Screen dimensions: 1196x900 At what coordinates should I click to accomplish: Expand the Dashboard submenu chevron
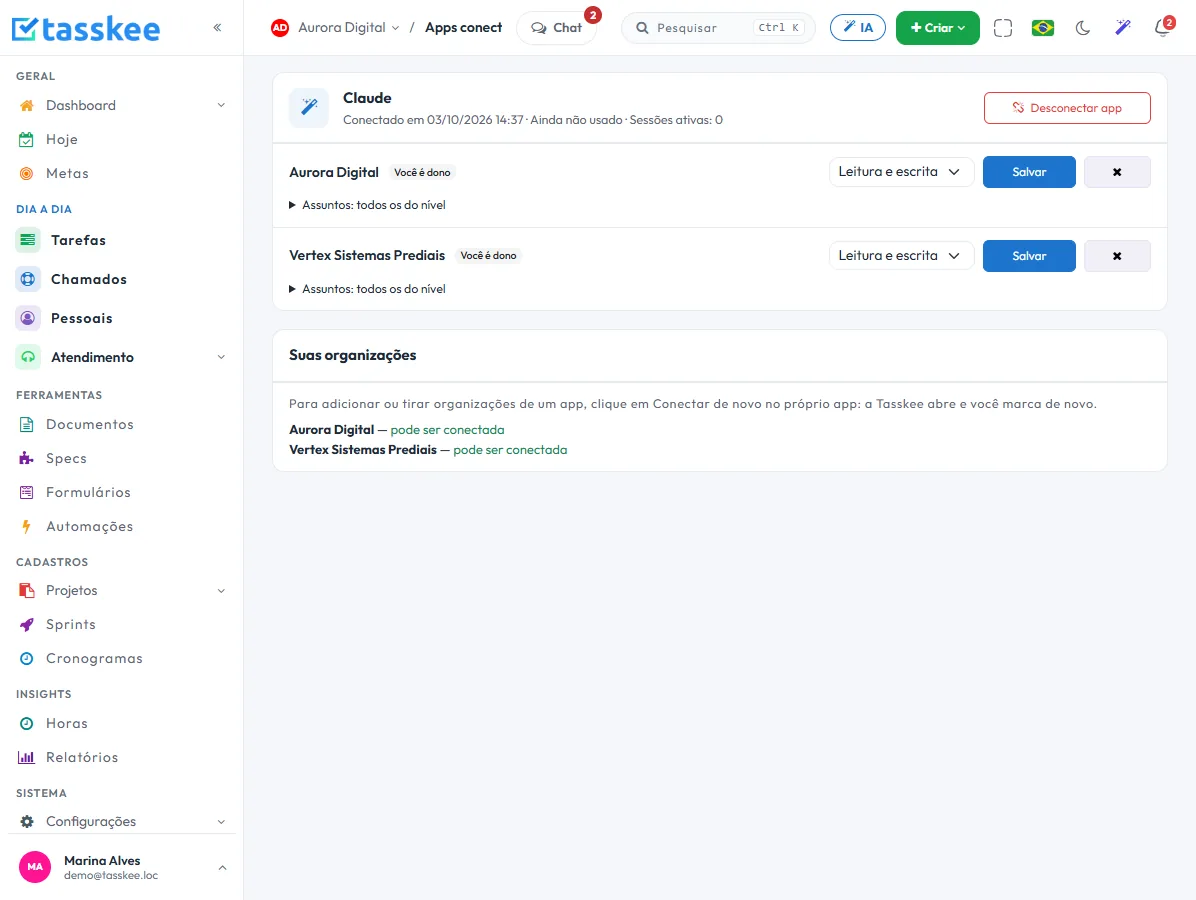click(x=221, y=105)
